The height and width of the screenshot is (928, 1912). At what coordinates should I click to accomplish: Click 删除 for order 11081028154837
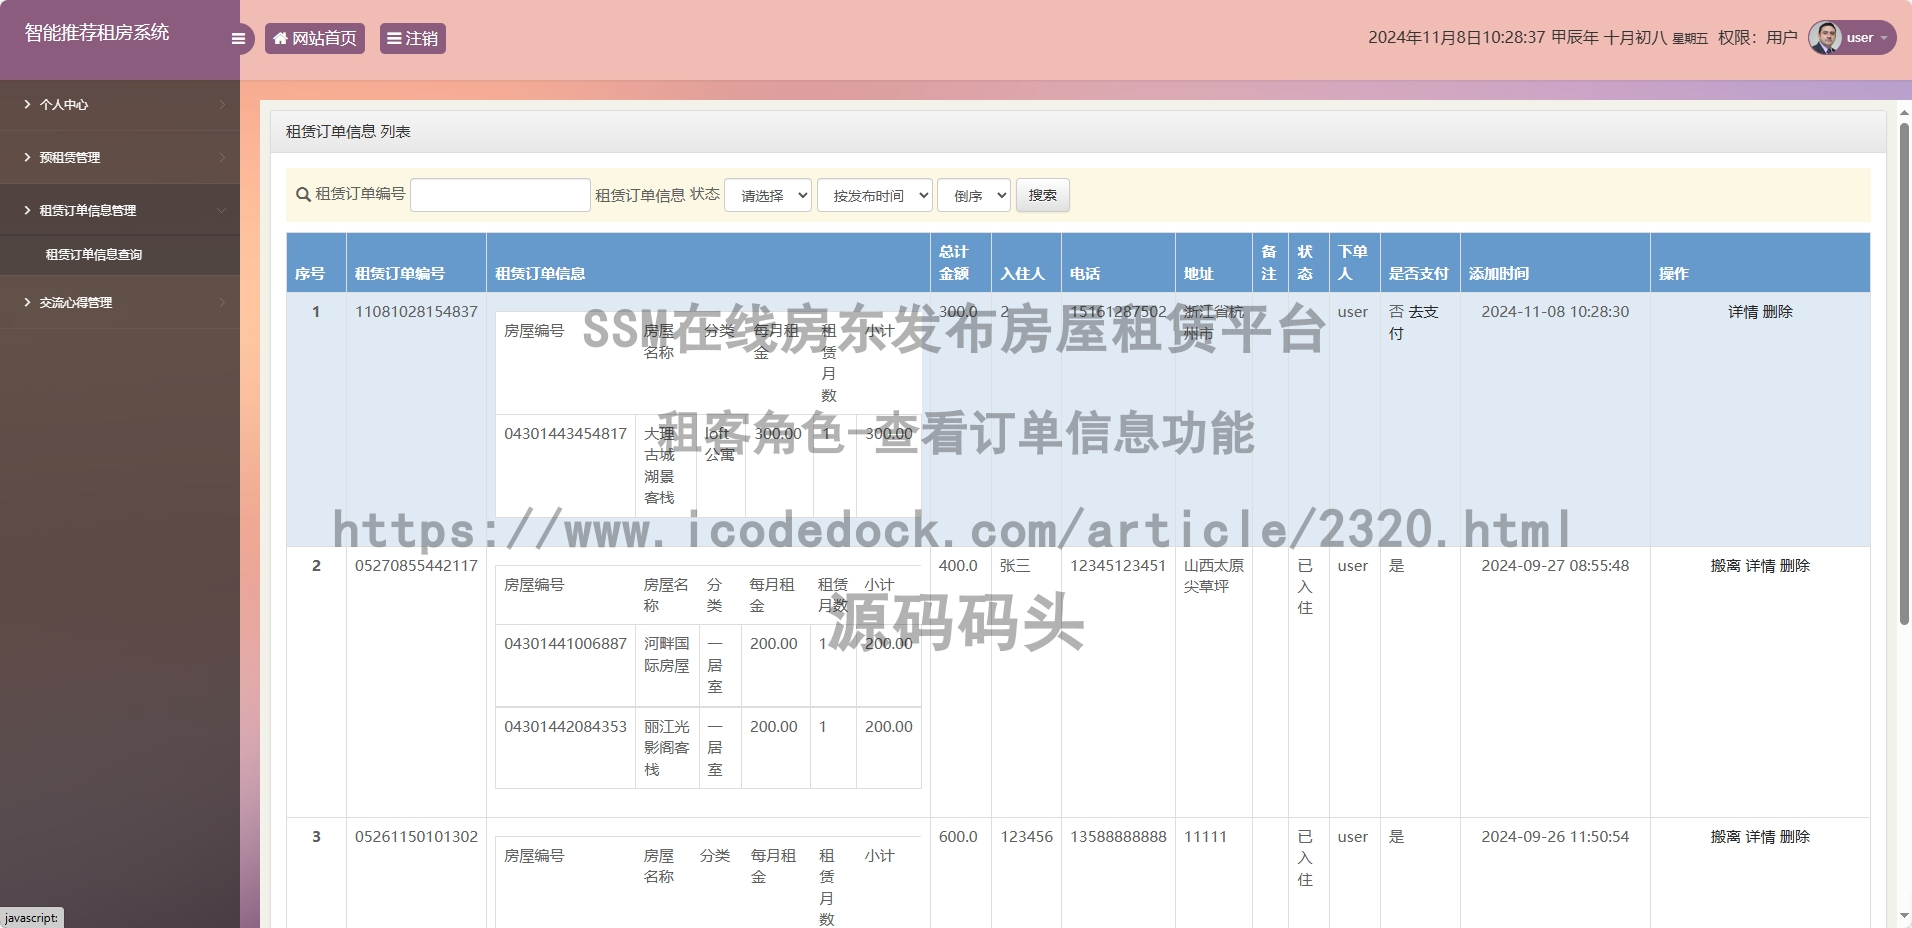point(1777,312)
